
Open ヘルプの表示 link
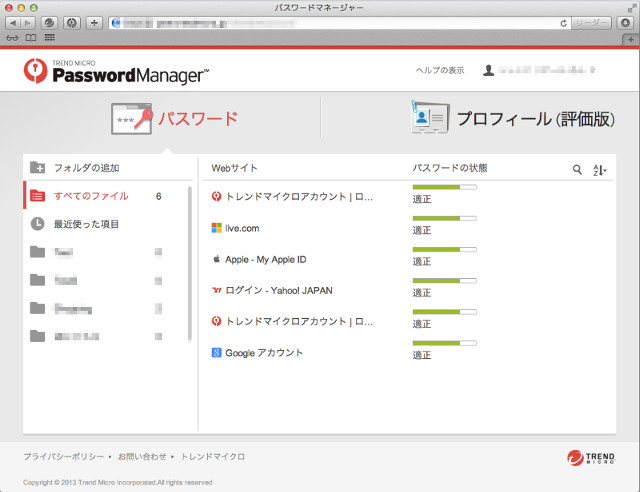coord(440,70)
